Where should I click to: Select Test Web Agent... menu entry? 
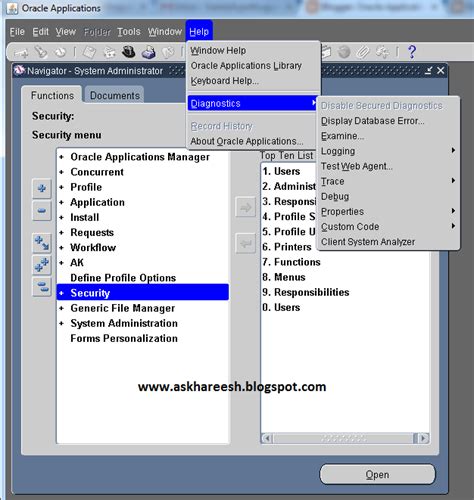(x=357, y=166)
